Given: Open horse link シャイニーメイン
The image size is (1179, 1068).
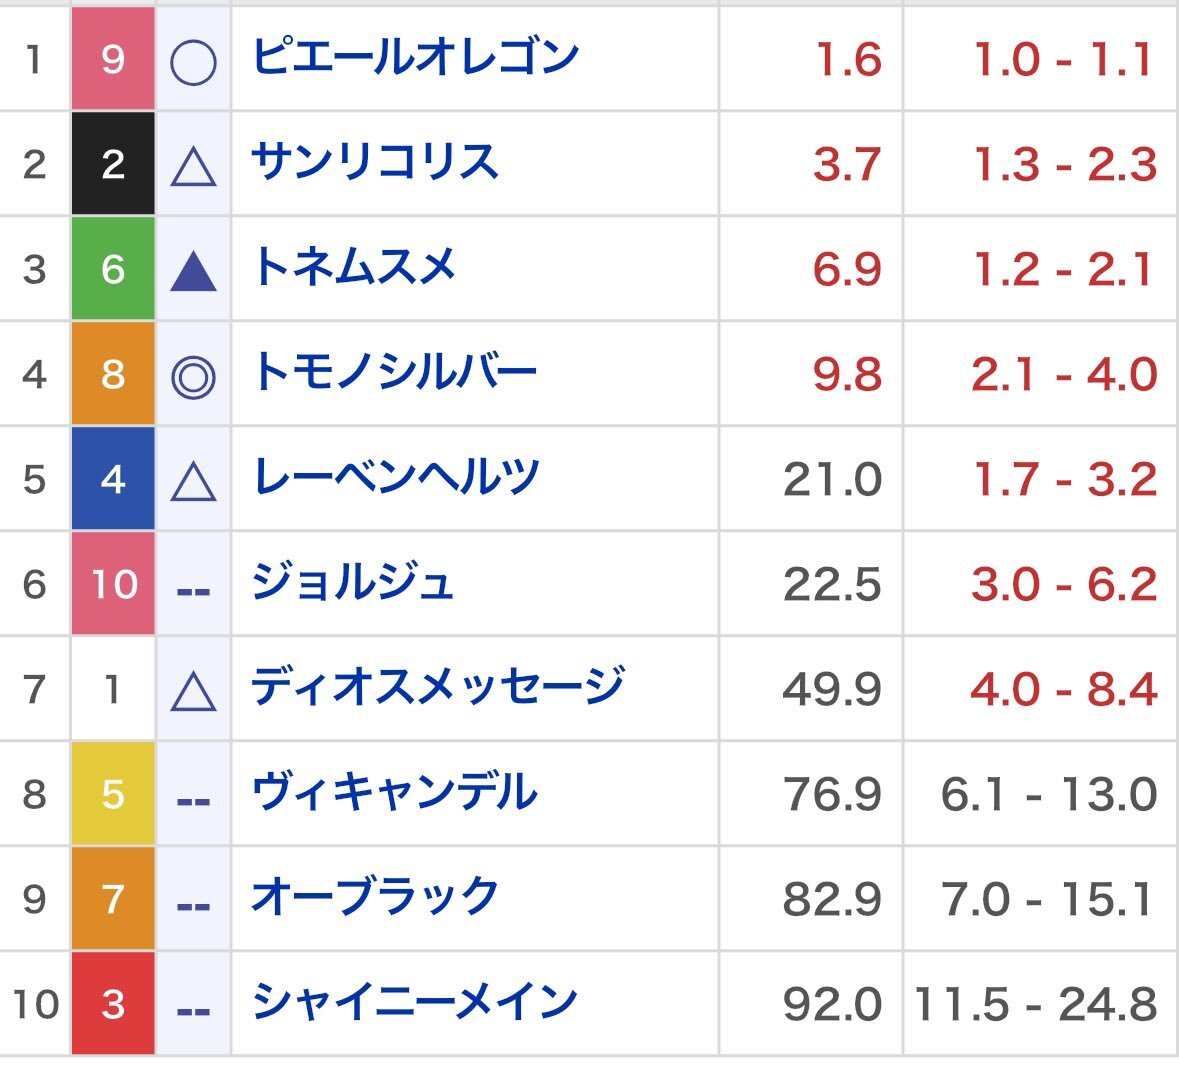Looking at the screenshot, I should tap(414, 1002).
